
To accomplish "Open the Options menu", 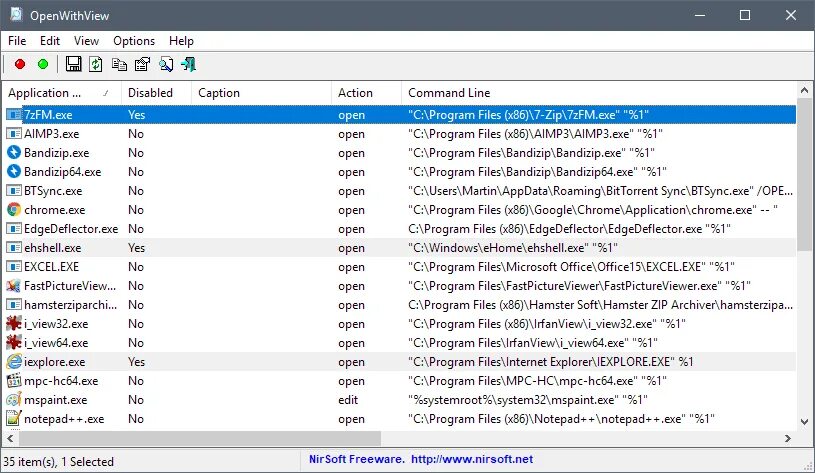I will (x=134, y=41).
